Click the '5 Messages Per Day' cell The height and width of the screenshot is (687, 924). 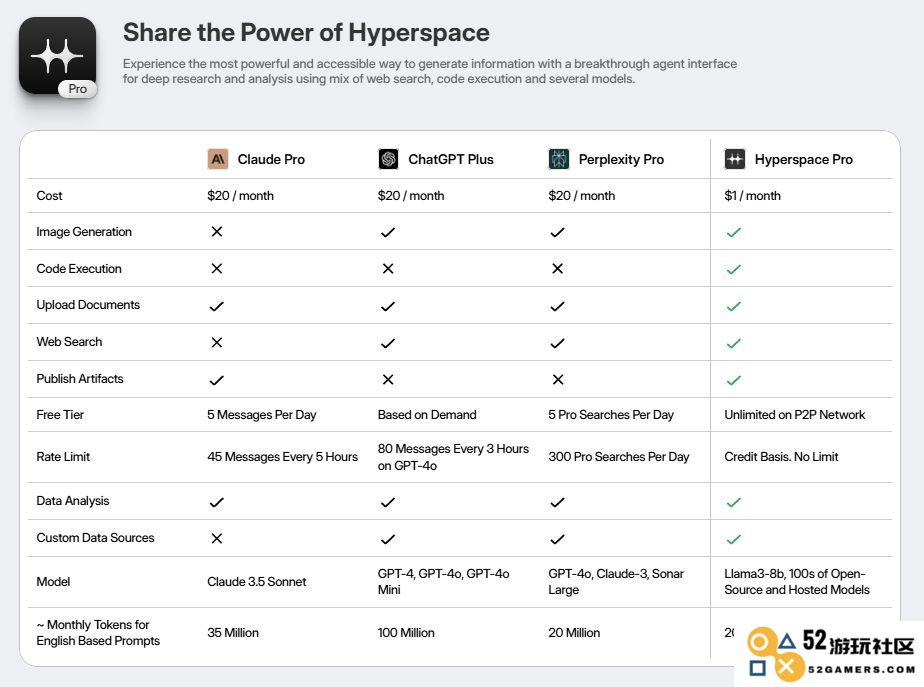point(262,415)
